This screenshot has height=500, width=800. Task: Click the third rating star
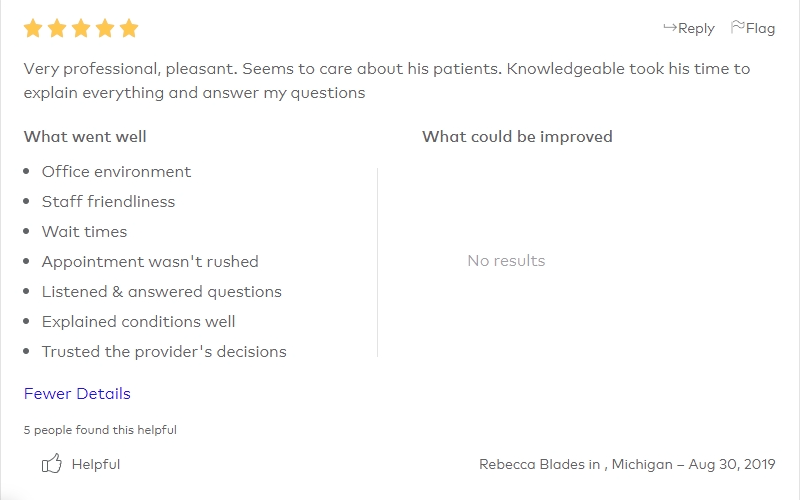tap(81, 28)
